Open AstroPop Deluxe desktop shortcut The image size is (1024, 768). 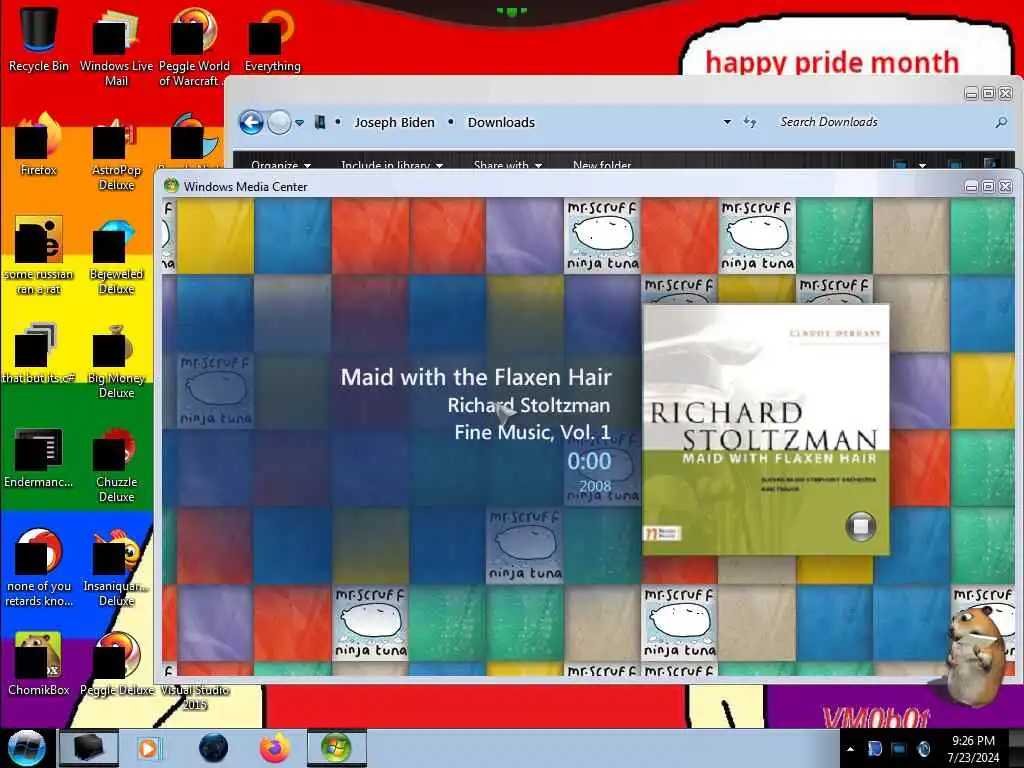click(x=116, y=152)
